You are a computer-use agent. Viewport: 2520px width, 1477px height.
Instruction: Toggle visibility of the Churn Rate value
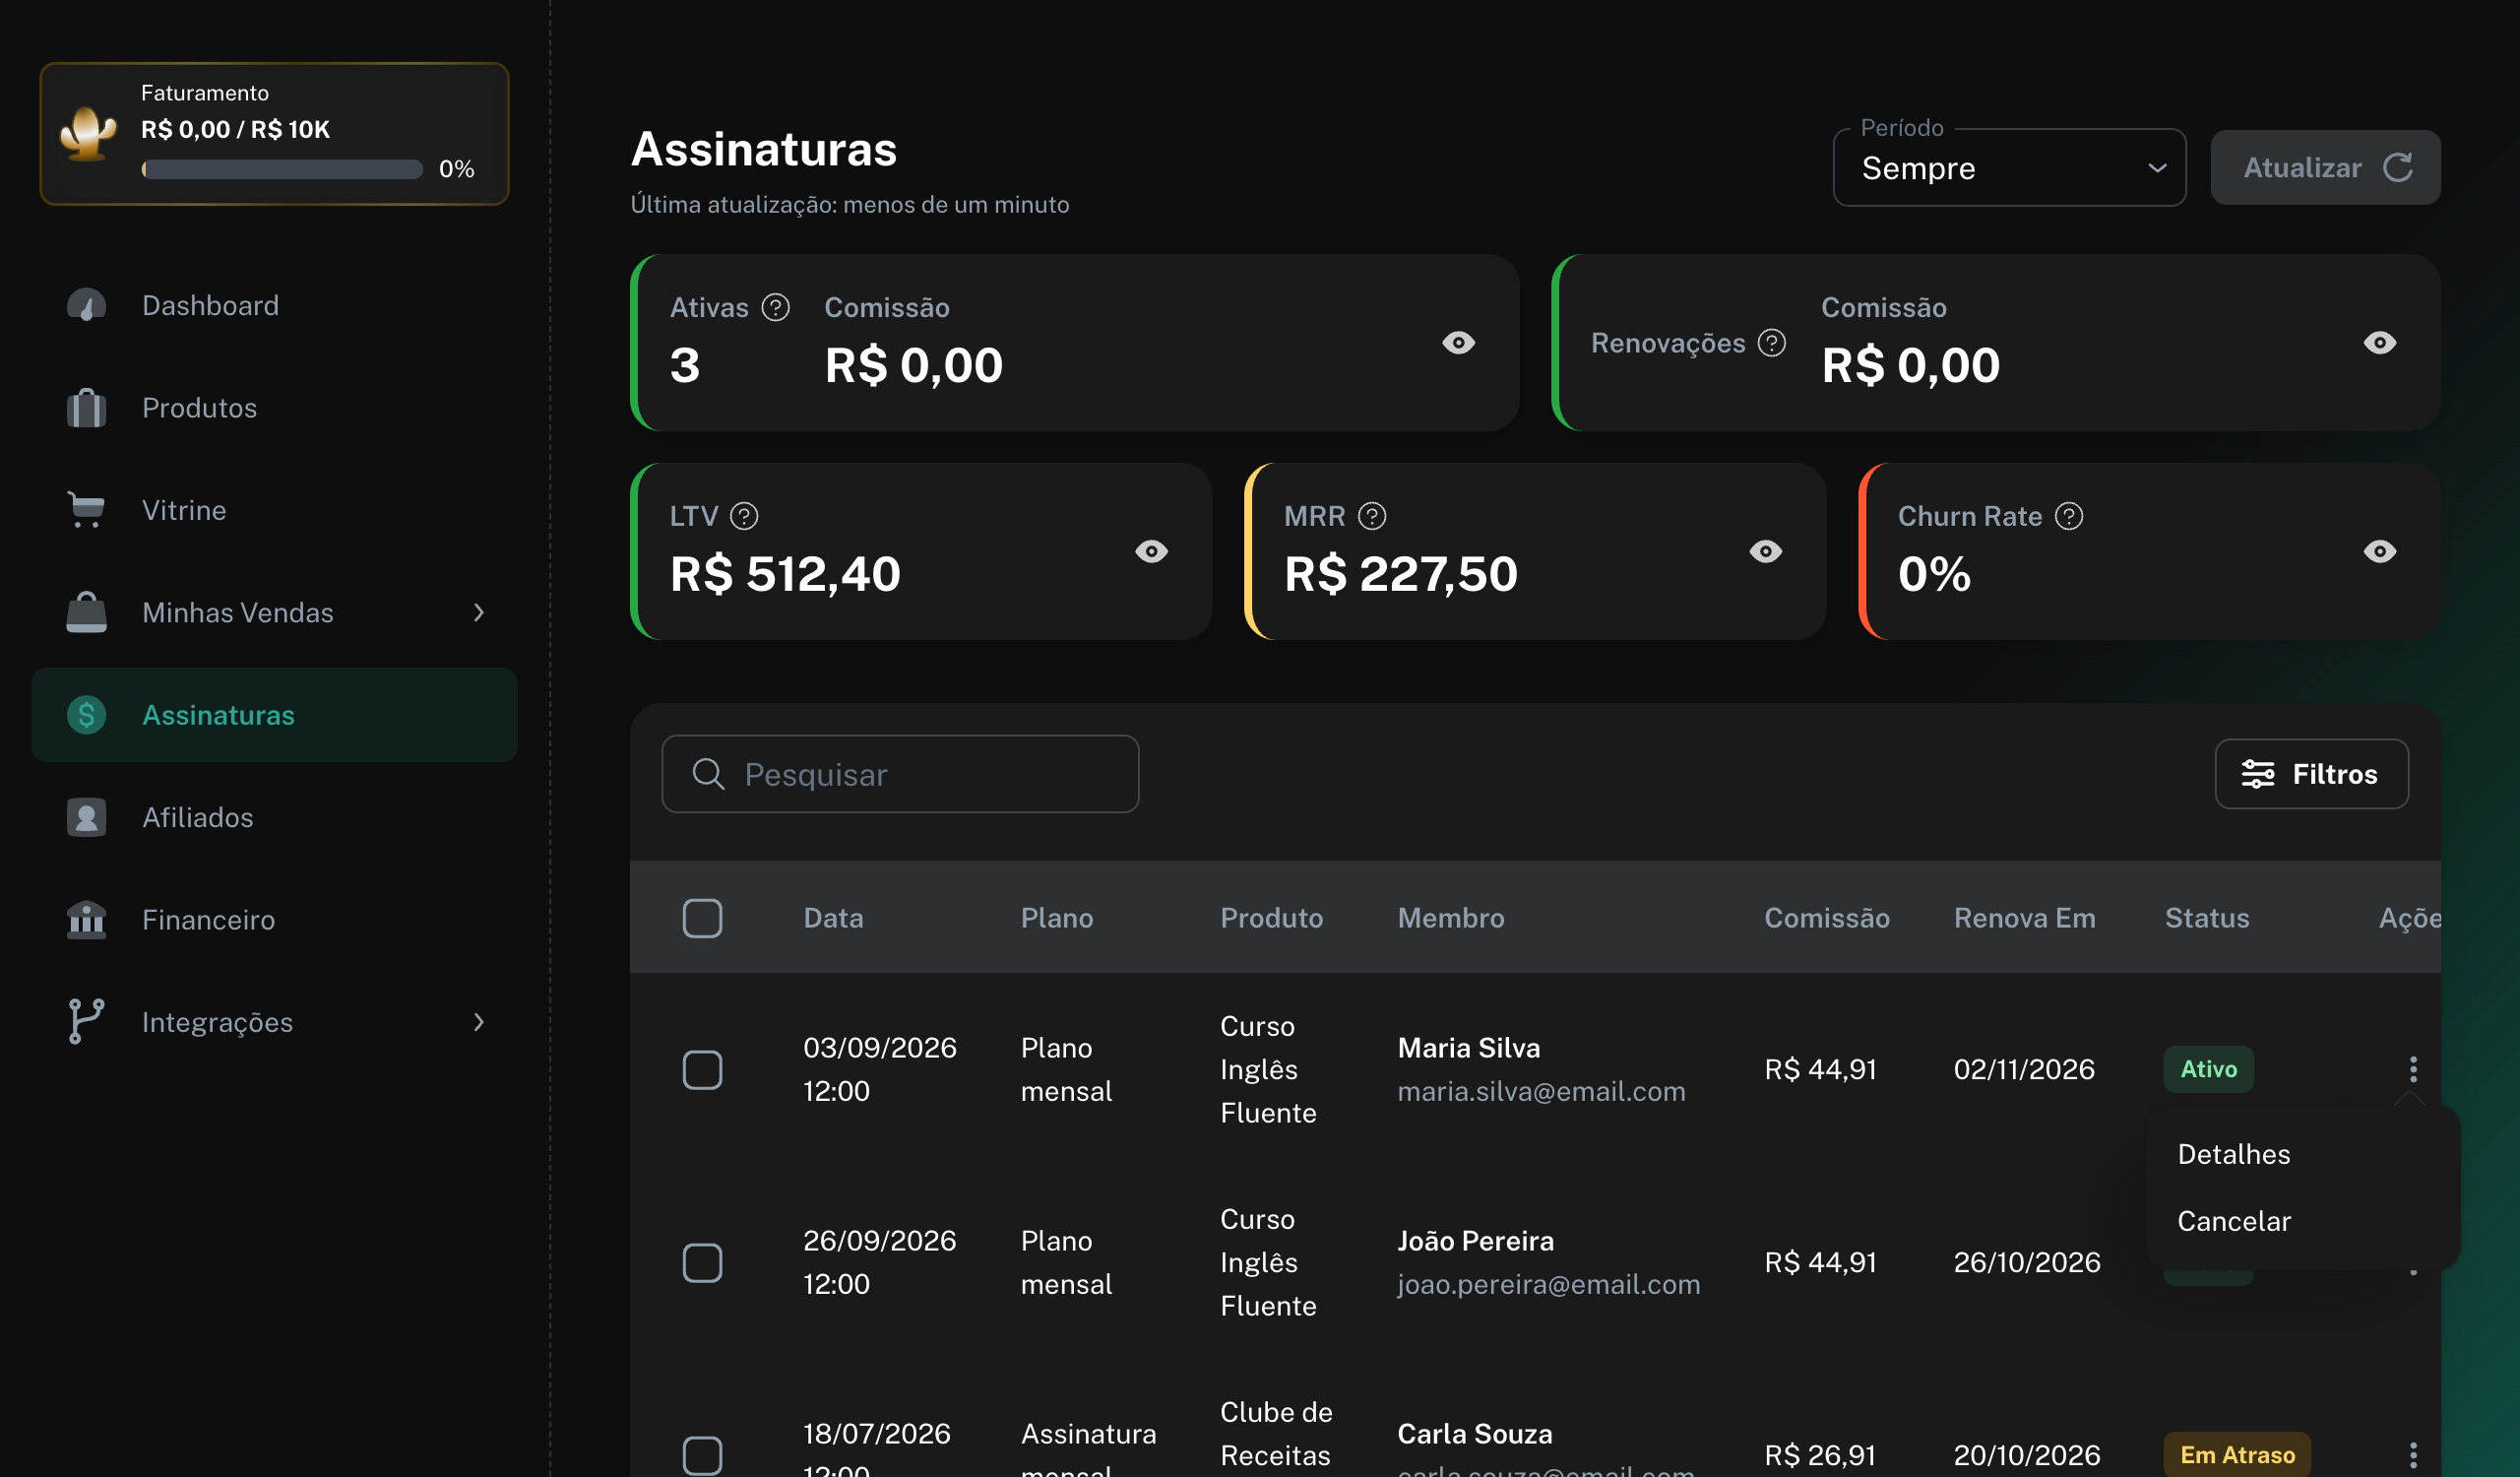click(2380, 551)
